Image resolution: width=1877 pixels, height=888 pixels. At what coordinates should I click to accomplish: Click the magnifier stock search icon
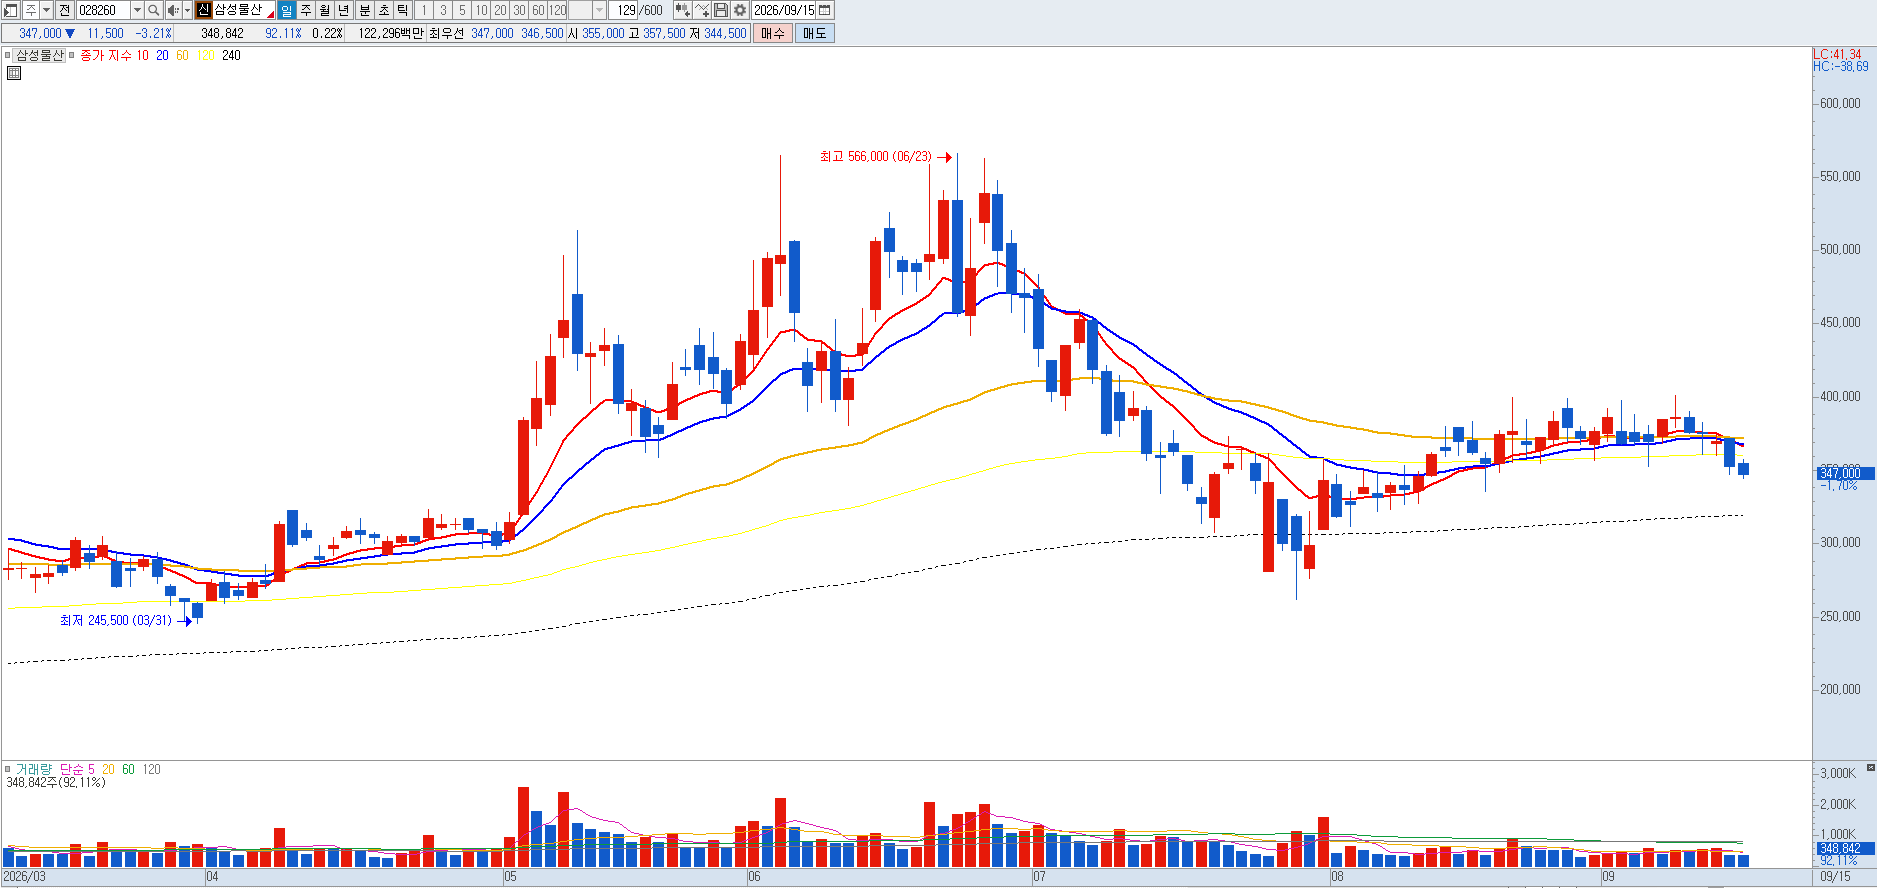point(154,10)
